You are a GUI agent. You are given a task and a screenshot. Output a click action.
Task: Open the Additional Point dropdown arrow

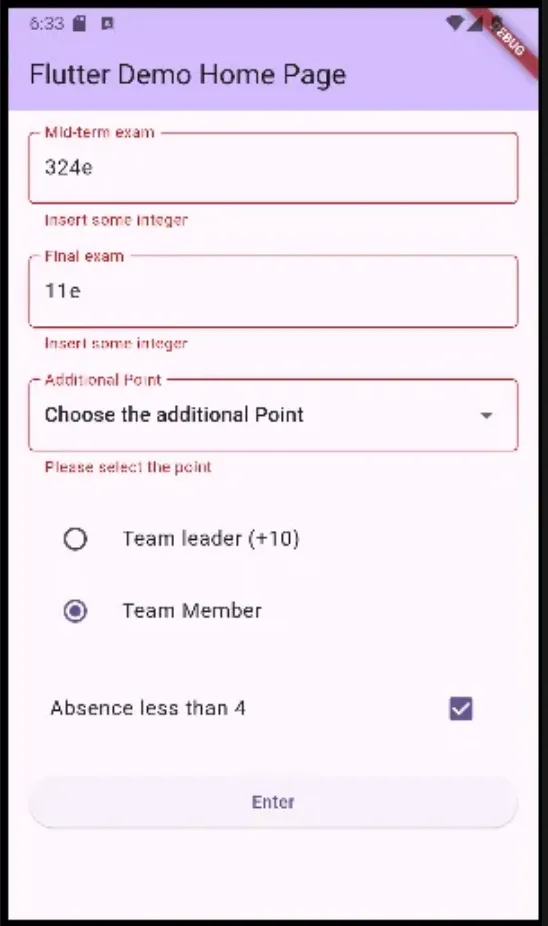click(487, 415)
